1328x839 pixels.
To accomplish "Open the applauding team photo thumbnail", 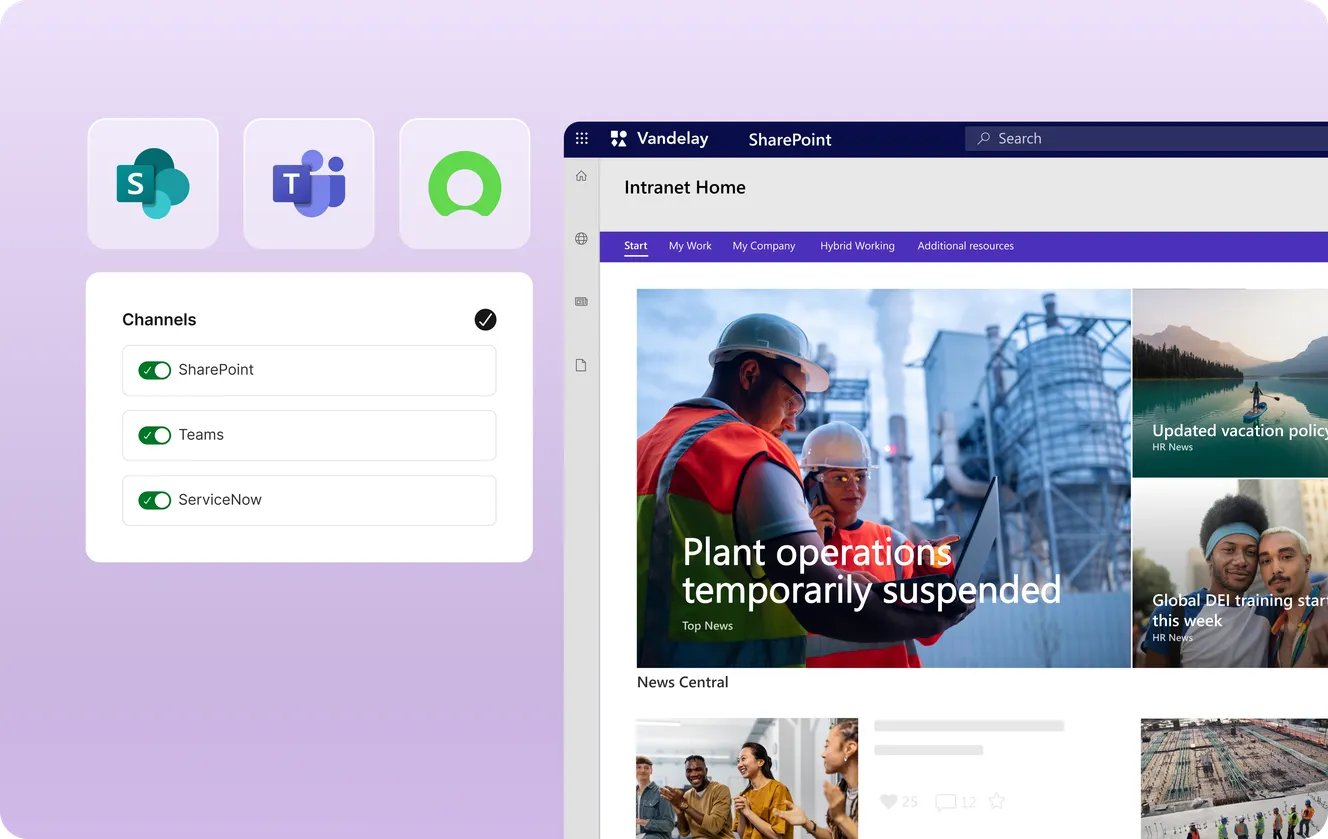I will (x=747, y=779).
